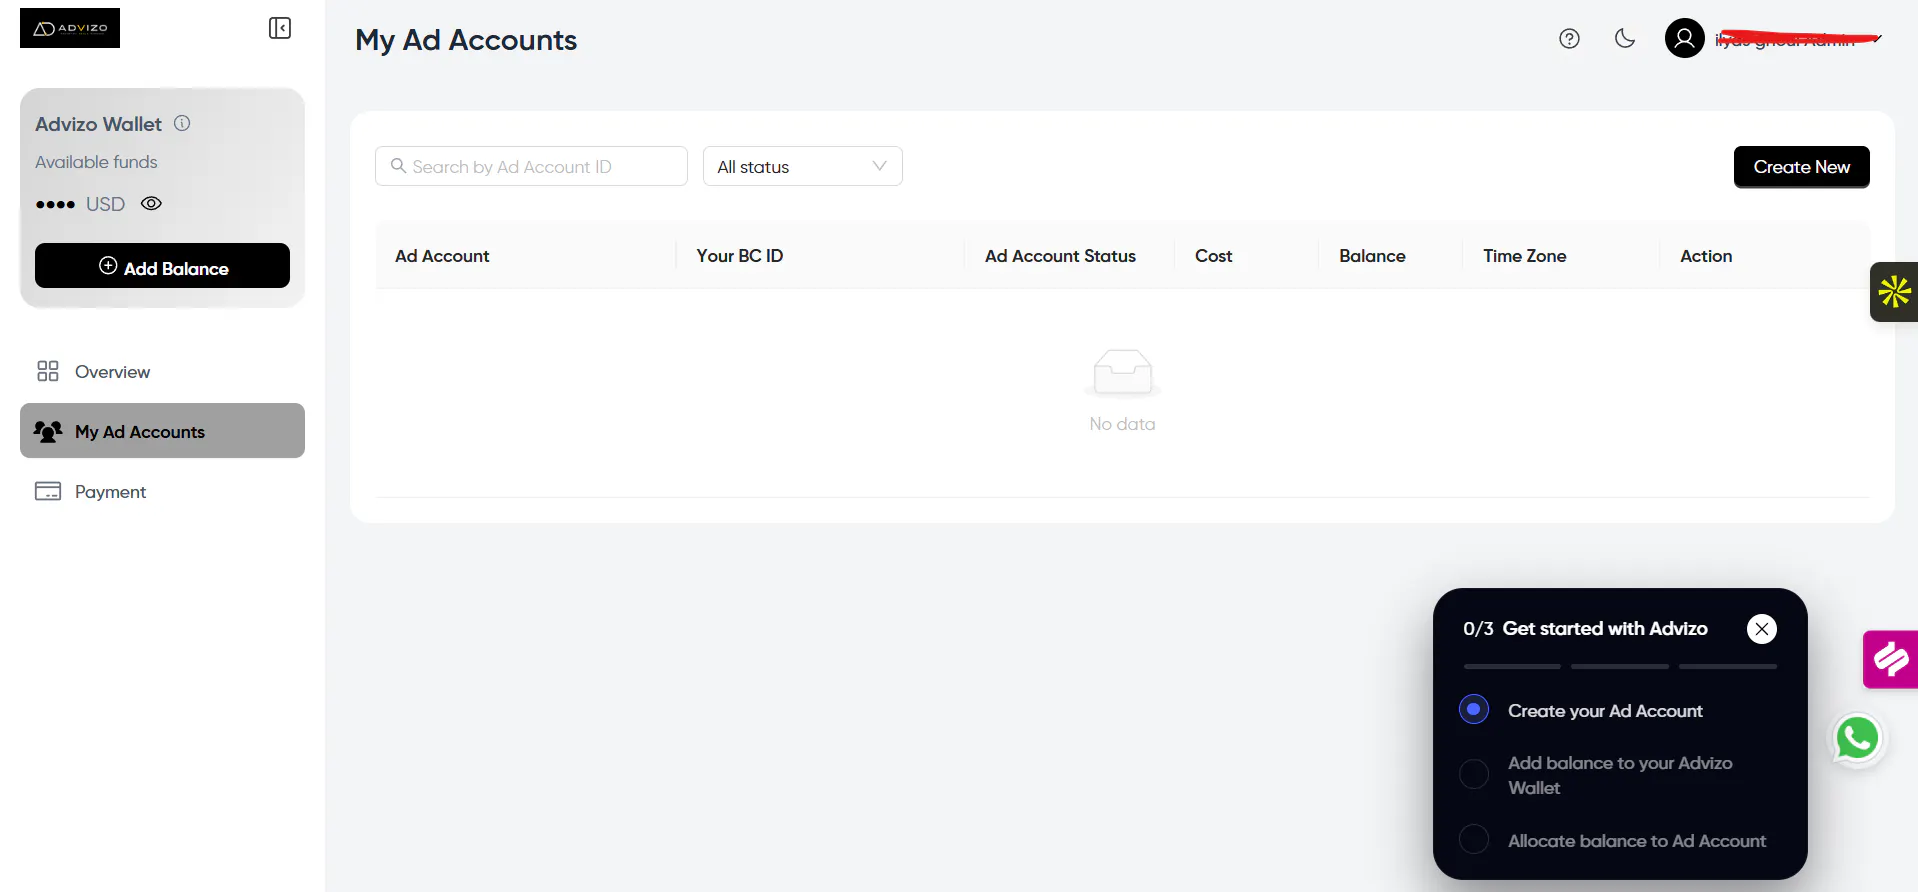Click the Available funds label
This screenshot has width=1918, height=892.
point(96,162)
